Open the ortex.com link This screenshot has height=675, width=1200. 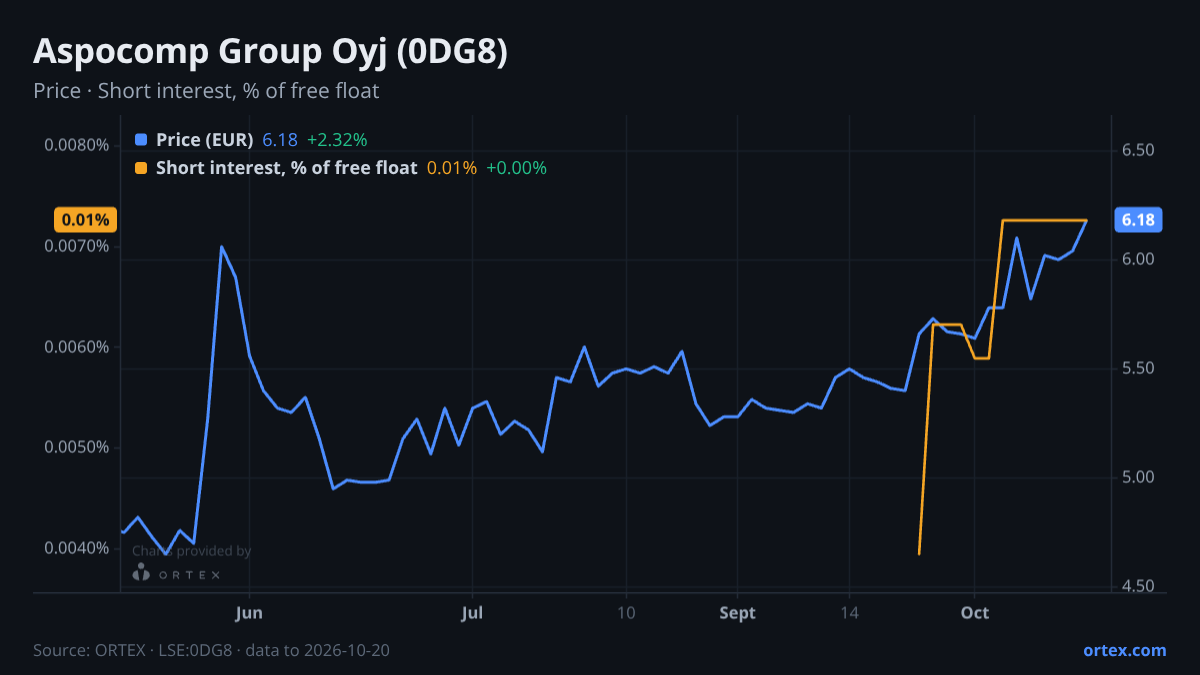pyautogui.click(x=1124, y=650)
